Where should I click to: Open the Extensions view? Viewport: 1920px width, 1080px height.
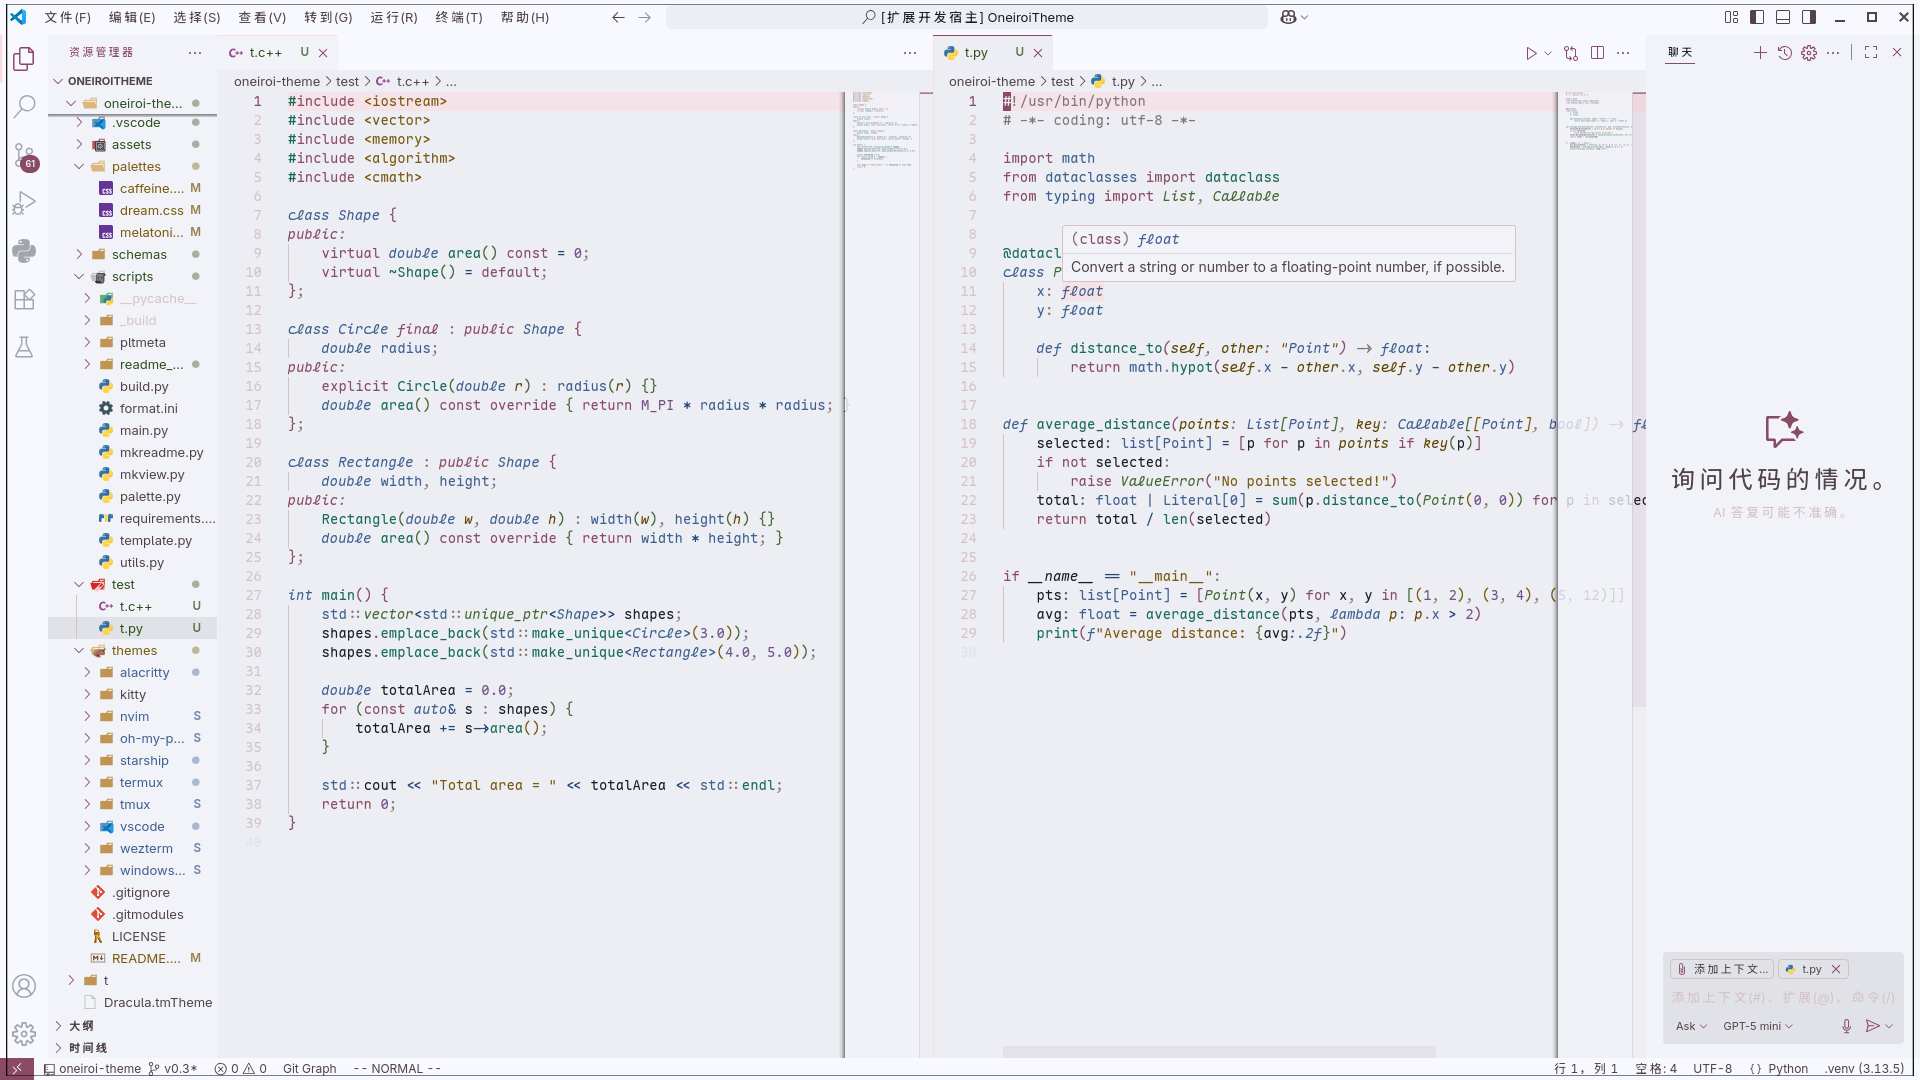click(x=24, y=299)
